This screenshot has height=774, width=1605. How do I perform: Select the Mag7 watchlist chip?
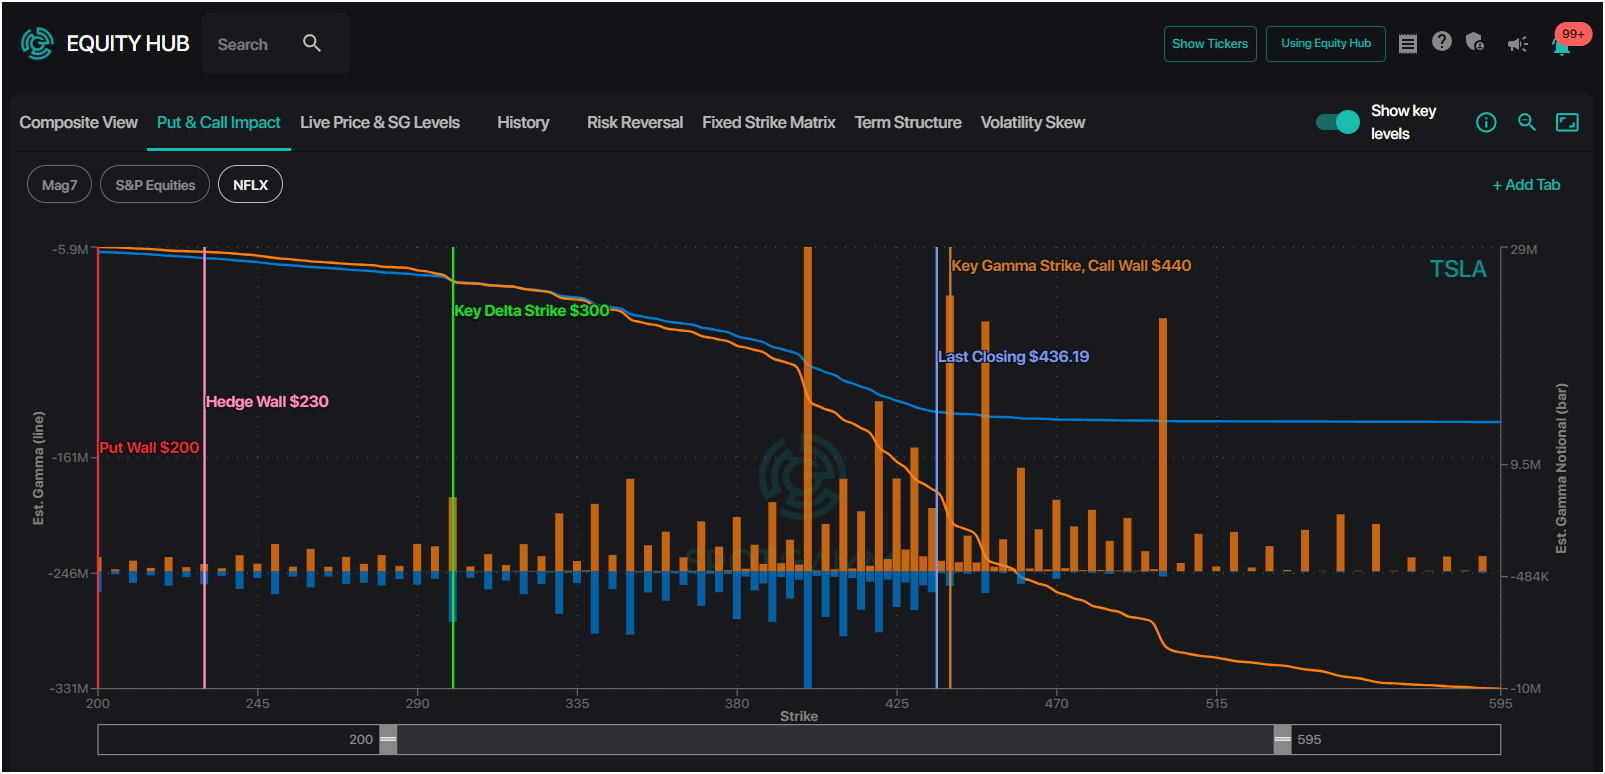[x=59, y=185]
